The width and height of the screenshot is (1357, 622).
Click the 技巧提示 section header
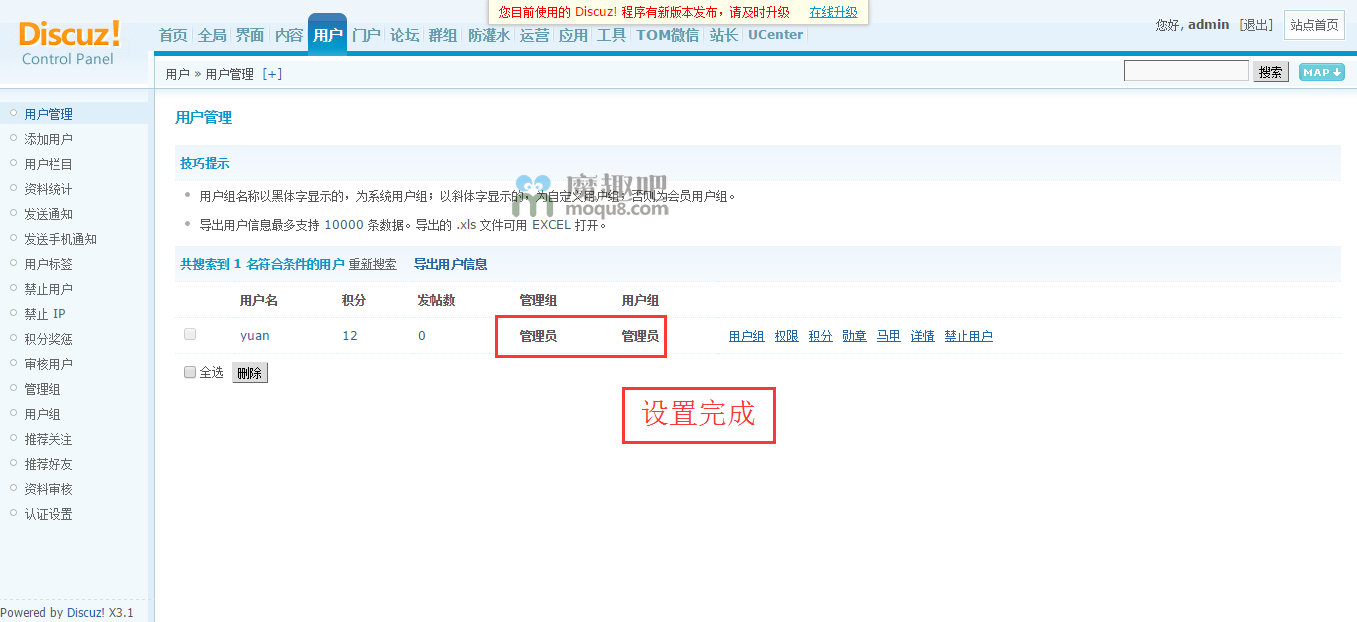point(204,163)
